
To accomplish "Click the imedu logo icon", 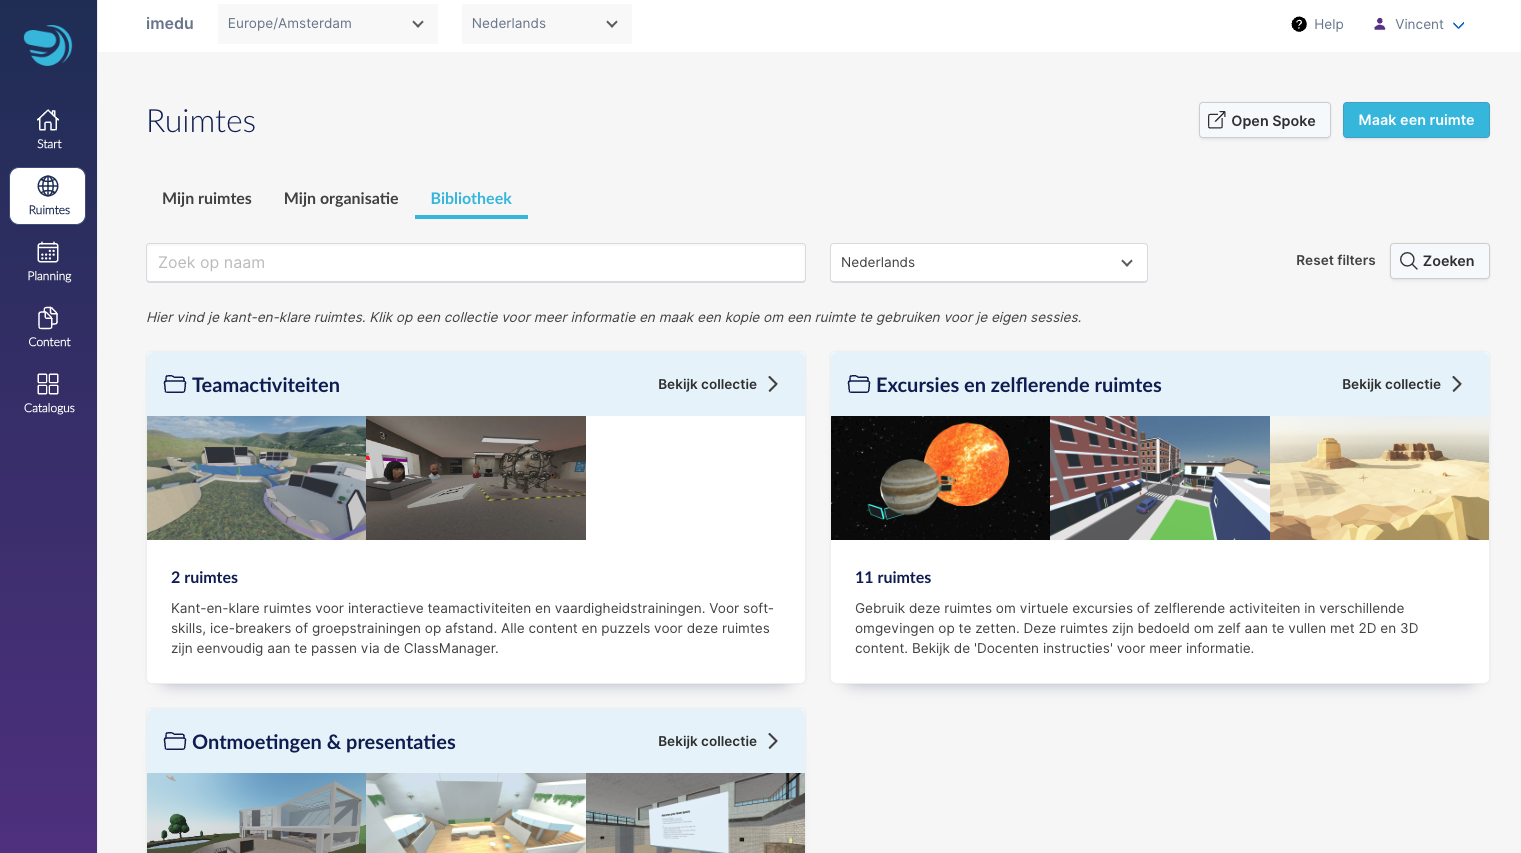I will (48, 45).
